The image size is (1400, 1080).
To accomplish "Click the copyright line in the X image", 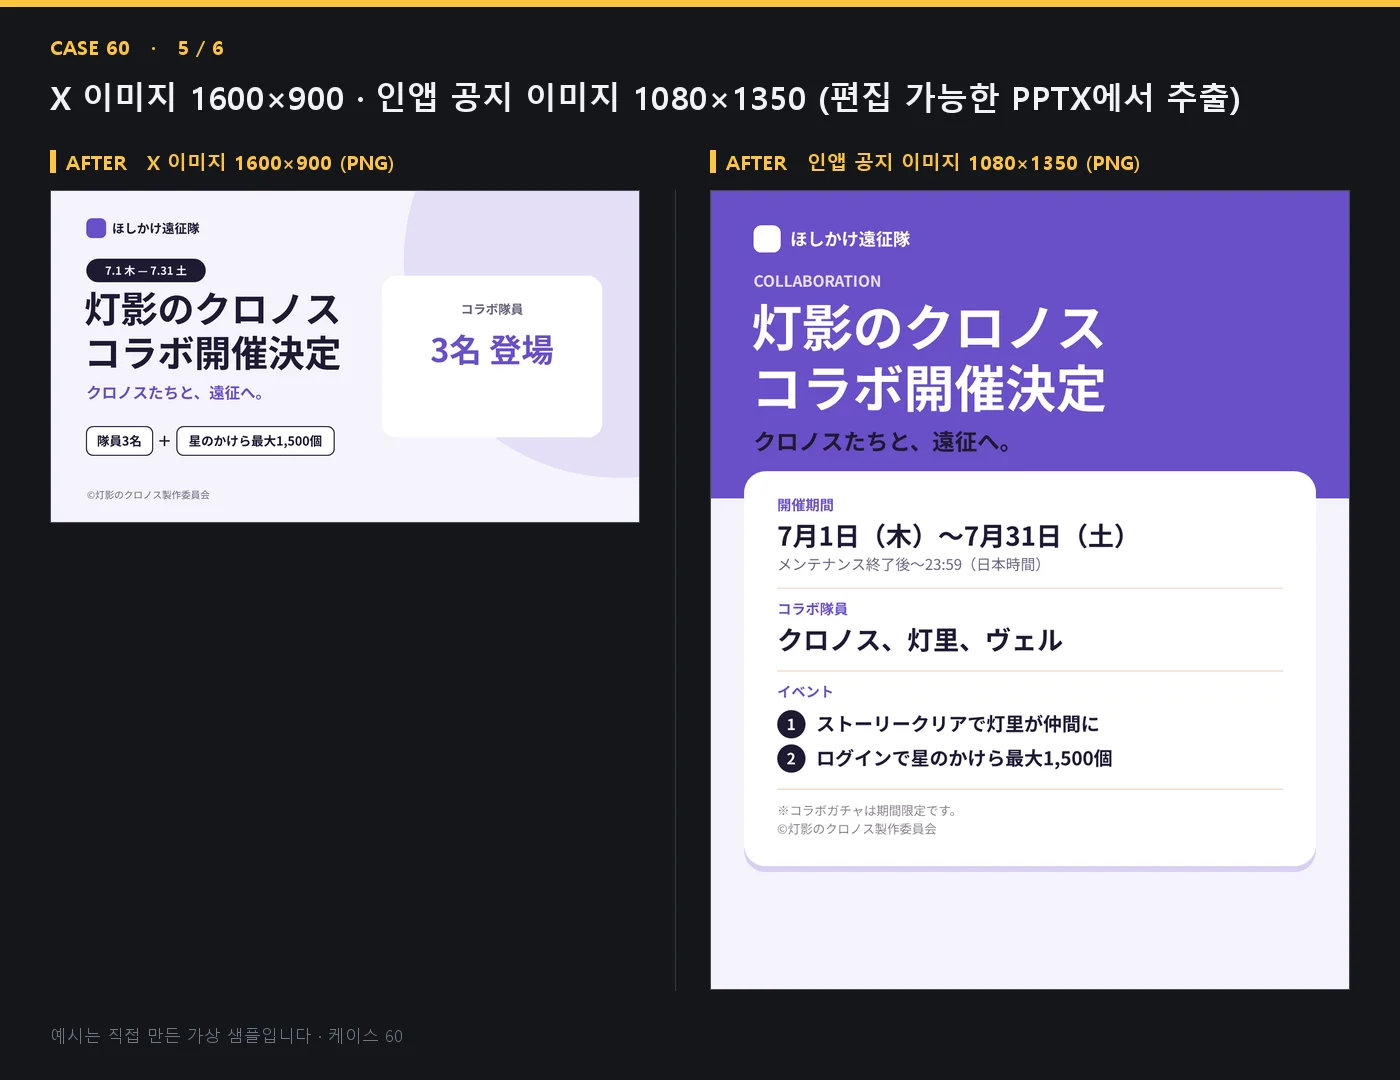I will click(148, 495).
